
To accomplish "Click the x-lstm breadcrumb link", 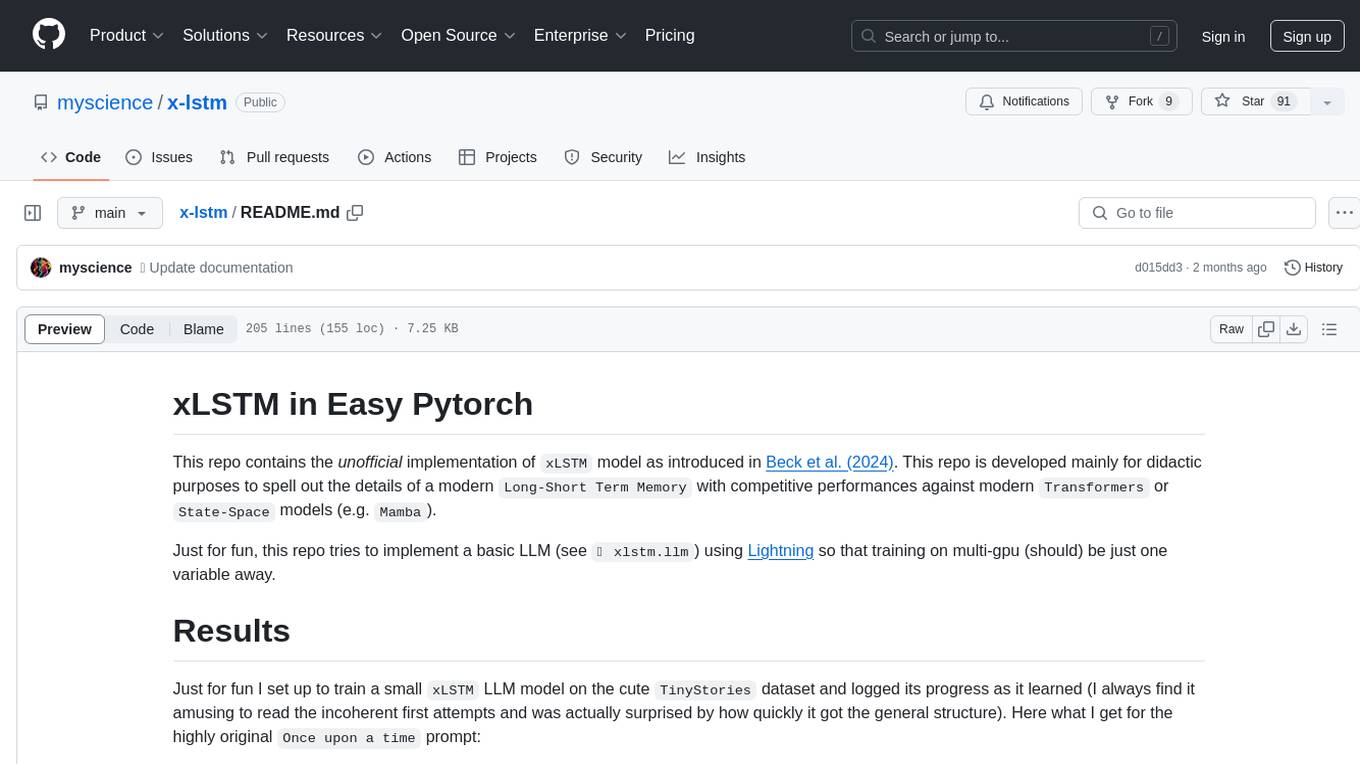I will click(203, 212).
